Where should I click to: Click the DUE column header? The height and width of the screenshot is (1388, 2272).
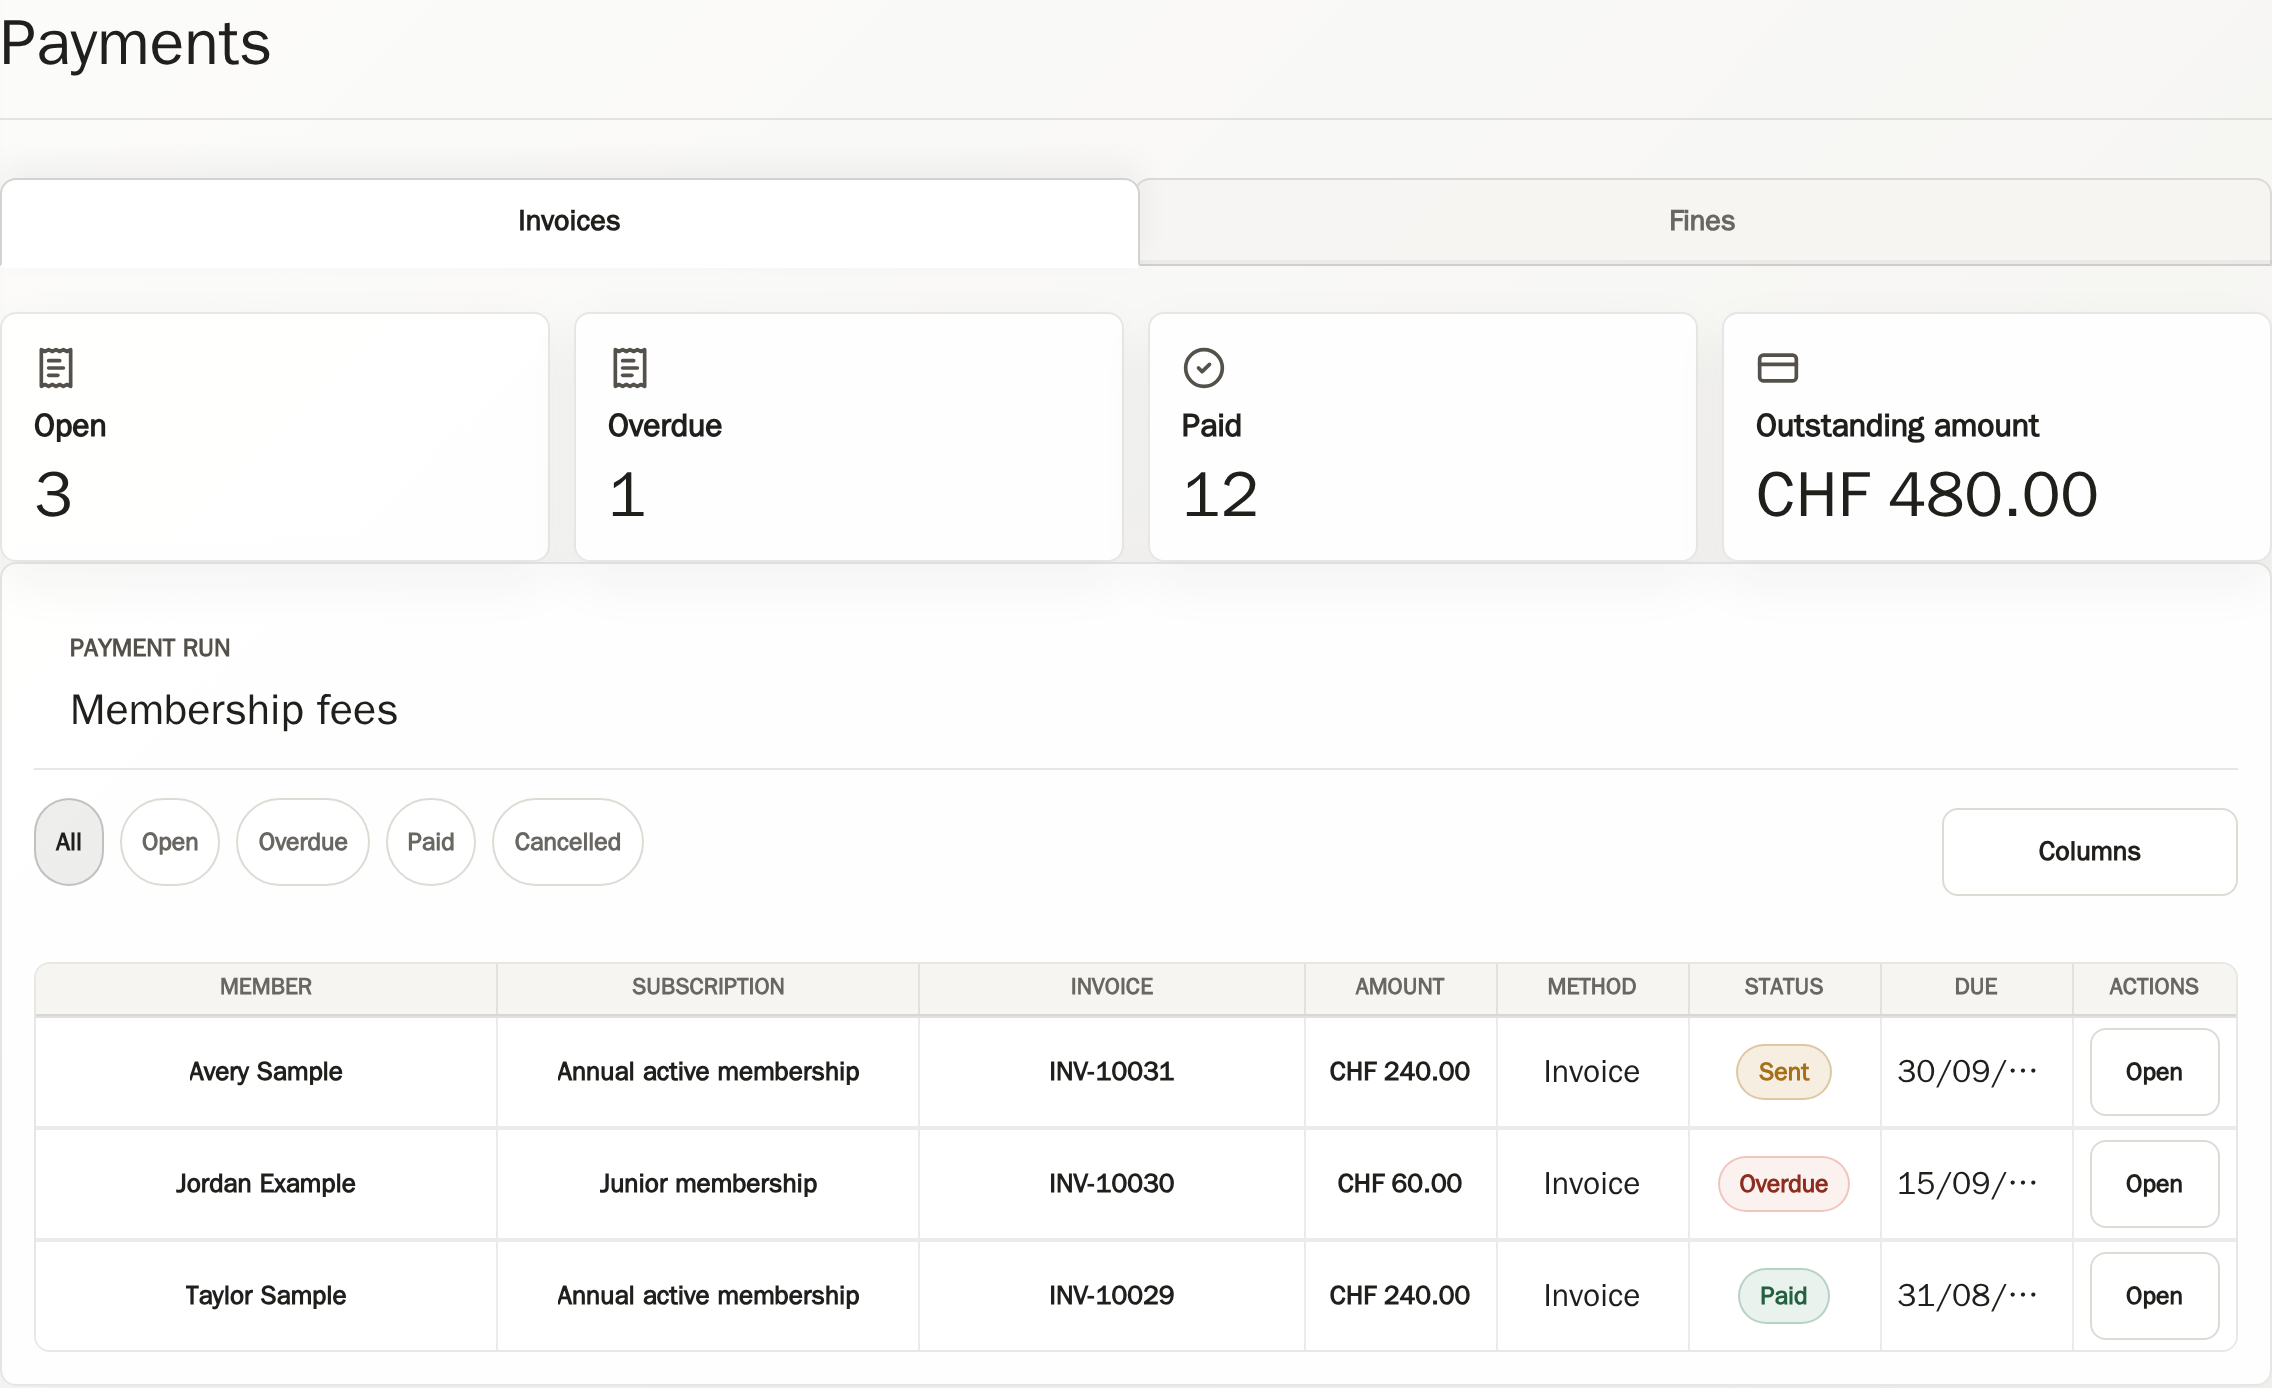click(1976, 987)
